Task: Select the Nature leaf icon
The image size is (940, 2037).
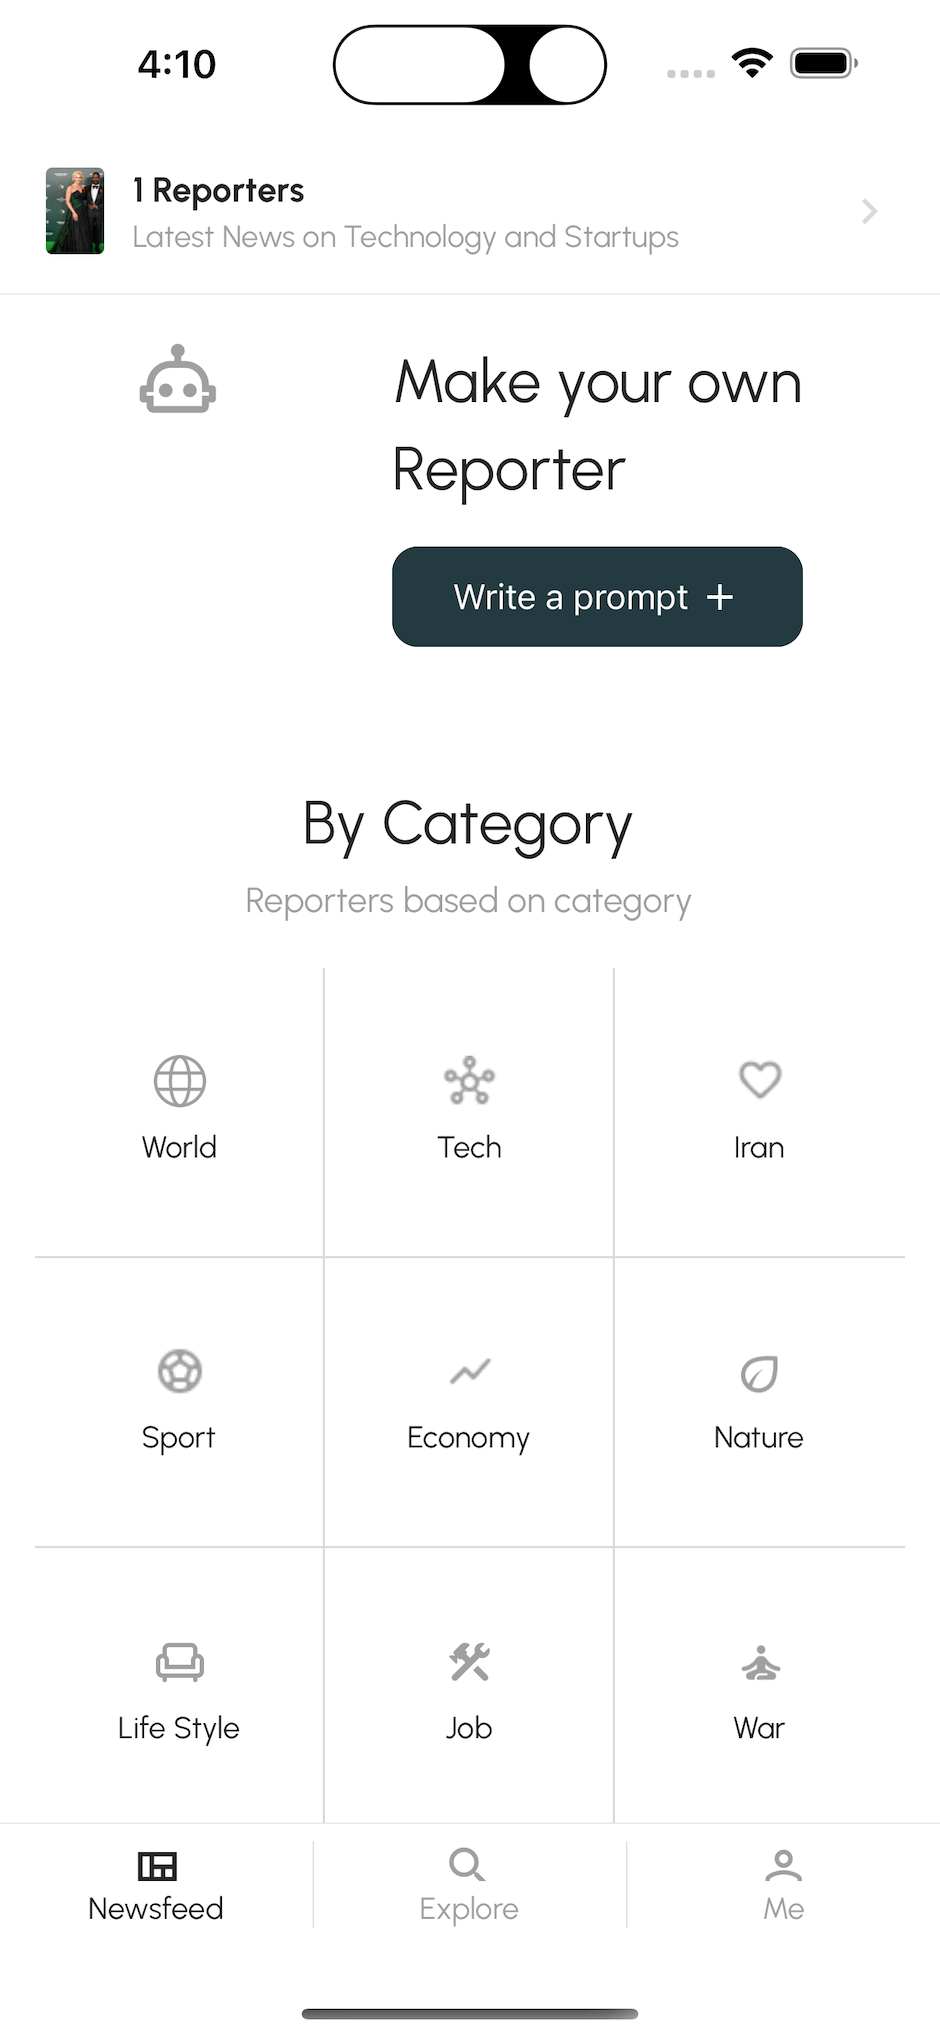Action: [x=759, y=1373]
